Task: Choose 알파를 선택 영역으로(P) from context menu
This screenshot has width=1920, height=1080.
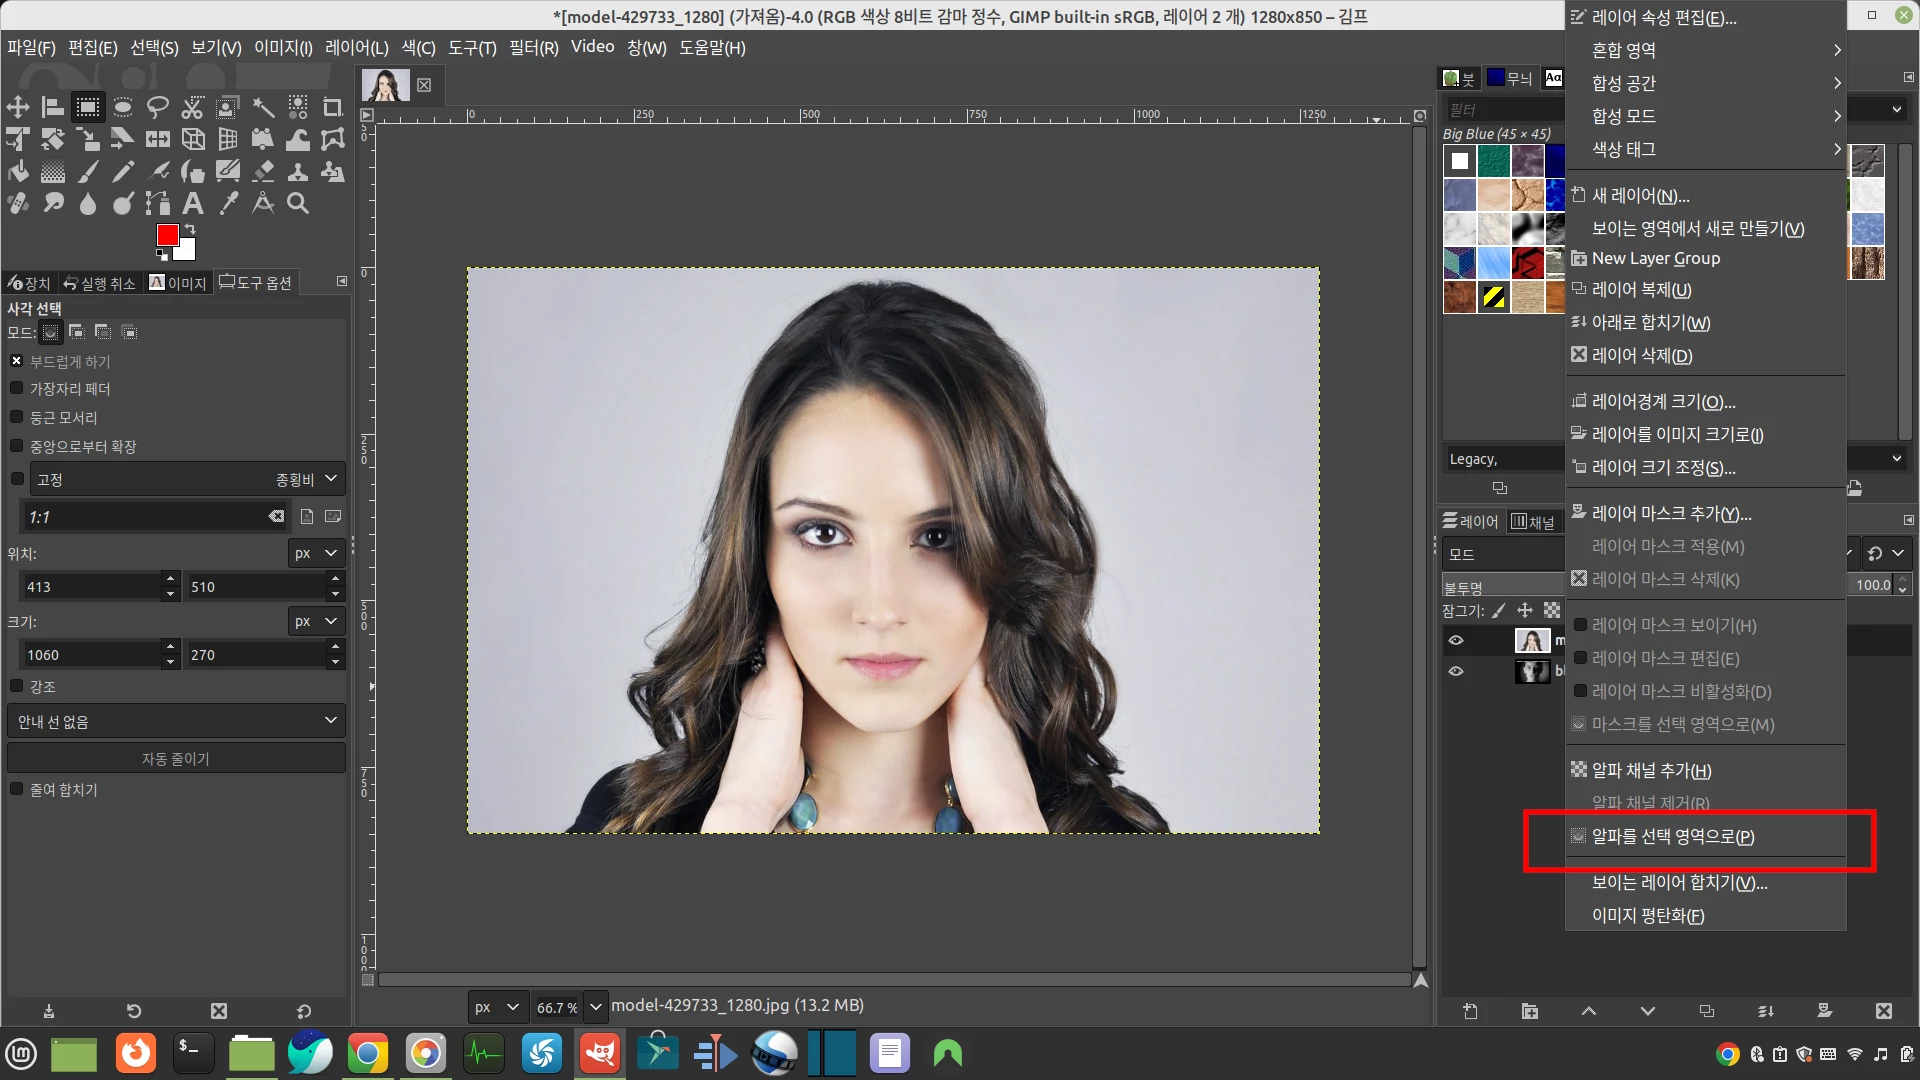Action: [x=1673, y=837]
